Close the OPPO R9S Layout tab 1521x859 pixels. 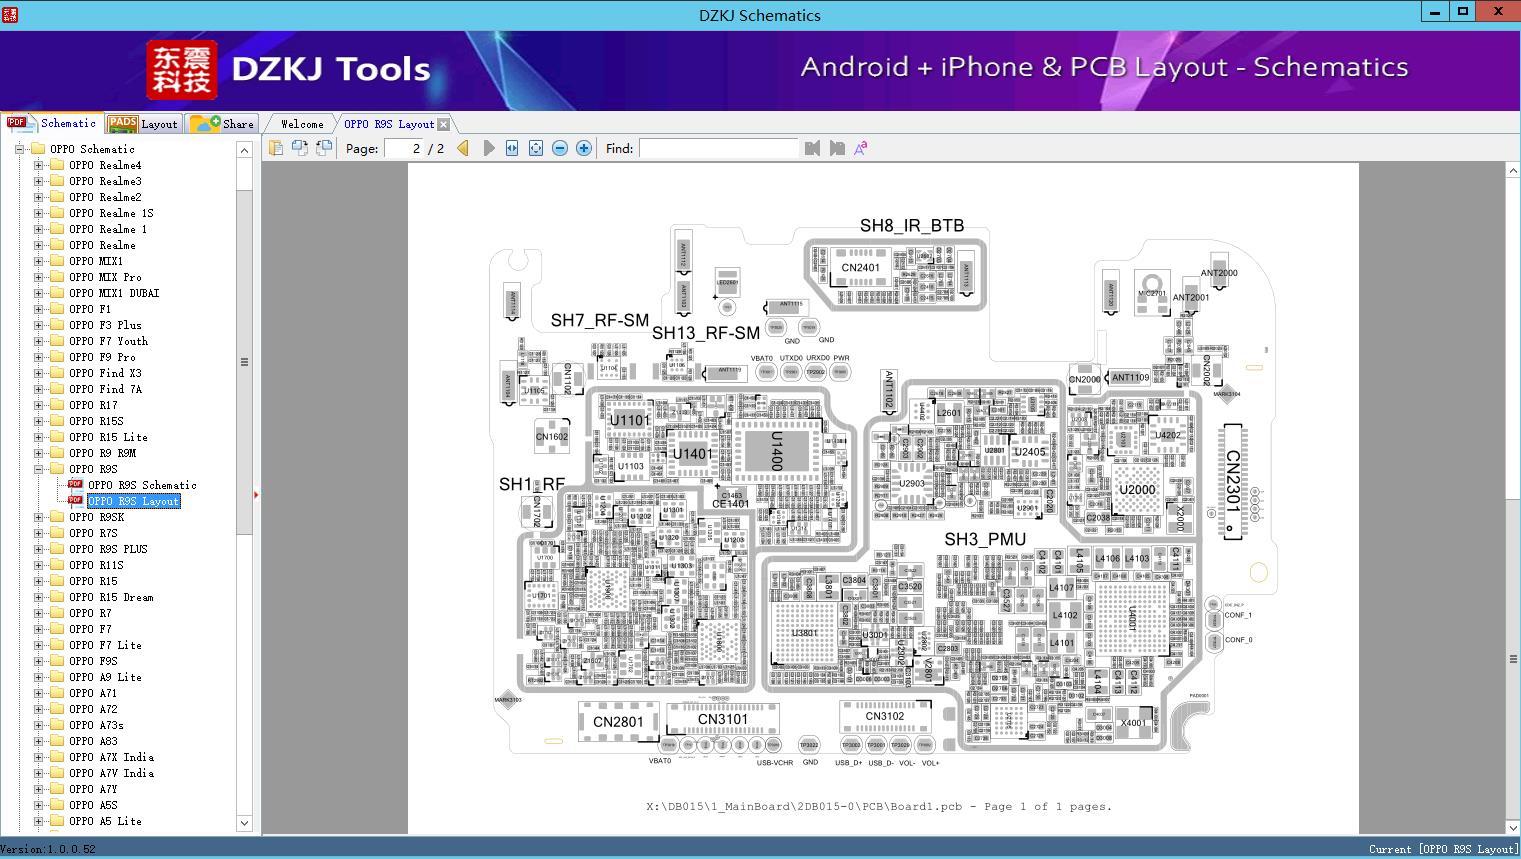tap(443, 125)
